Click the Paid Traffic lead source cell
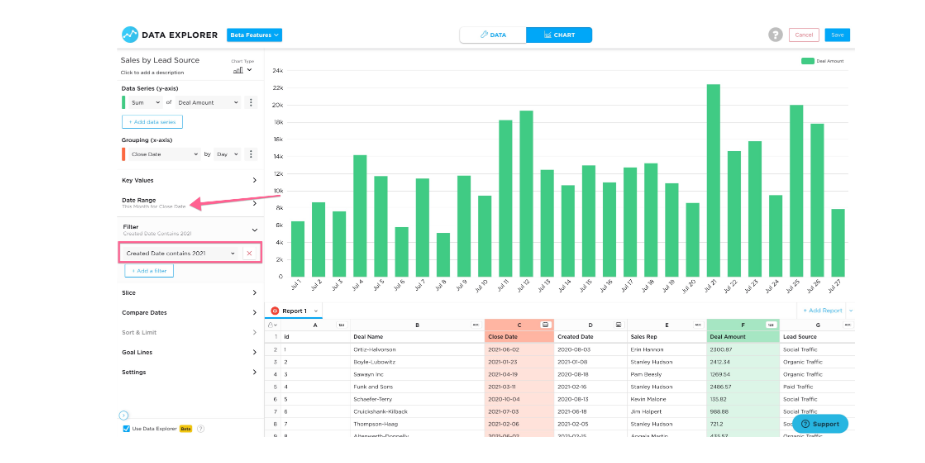925x463 pixels. (817, 387)
